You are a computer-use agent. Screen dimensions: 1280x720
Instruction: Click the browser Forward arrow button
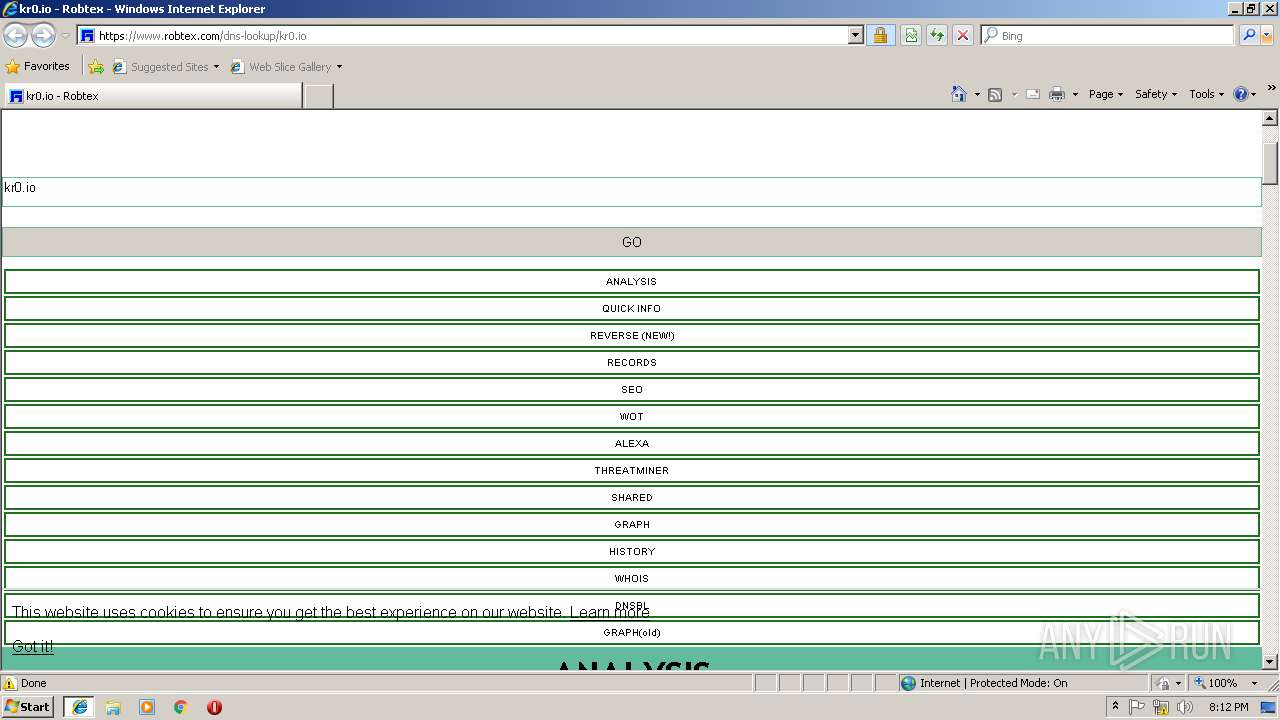tap(43, 35)
